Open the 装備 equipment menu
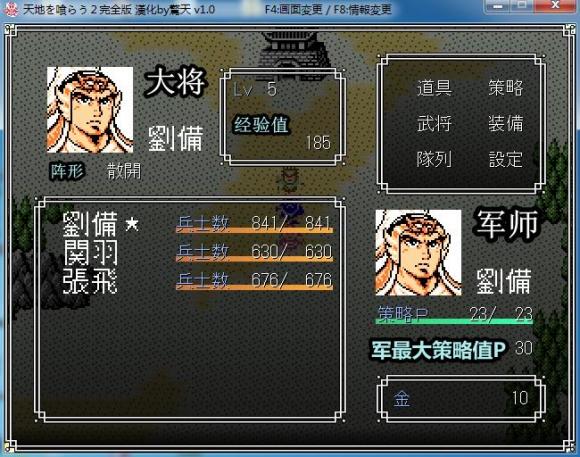 (506, 124)
